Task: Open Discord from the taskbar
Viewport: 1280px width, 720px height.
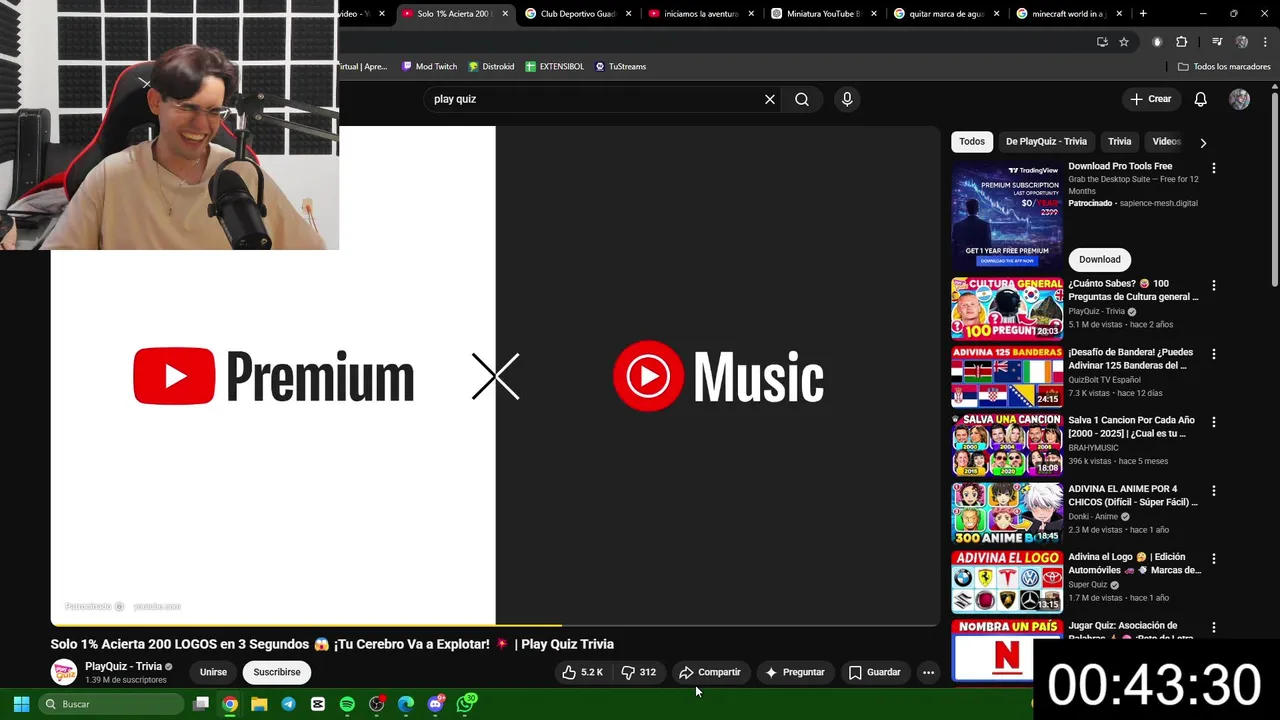Action: point(435,704)
